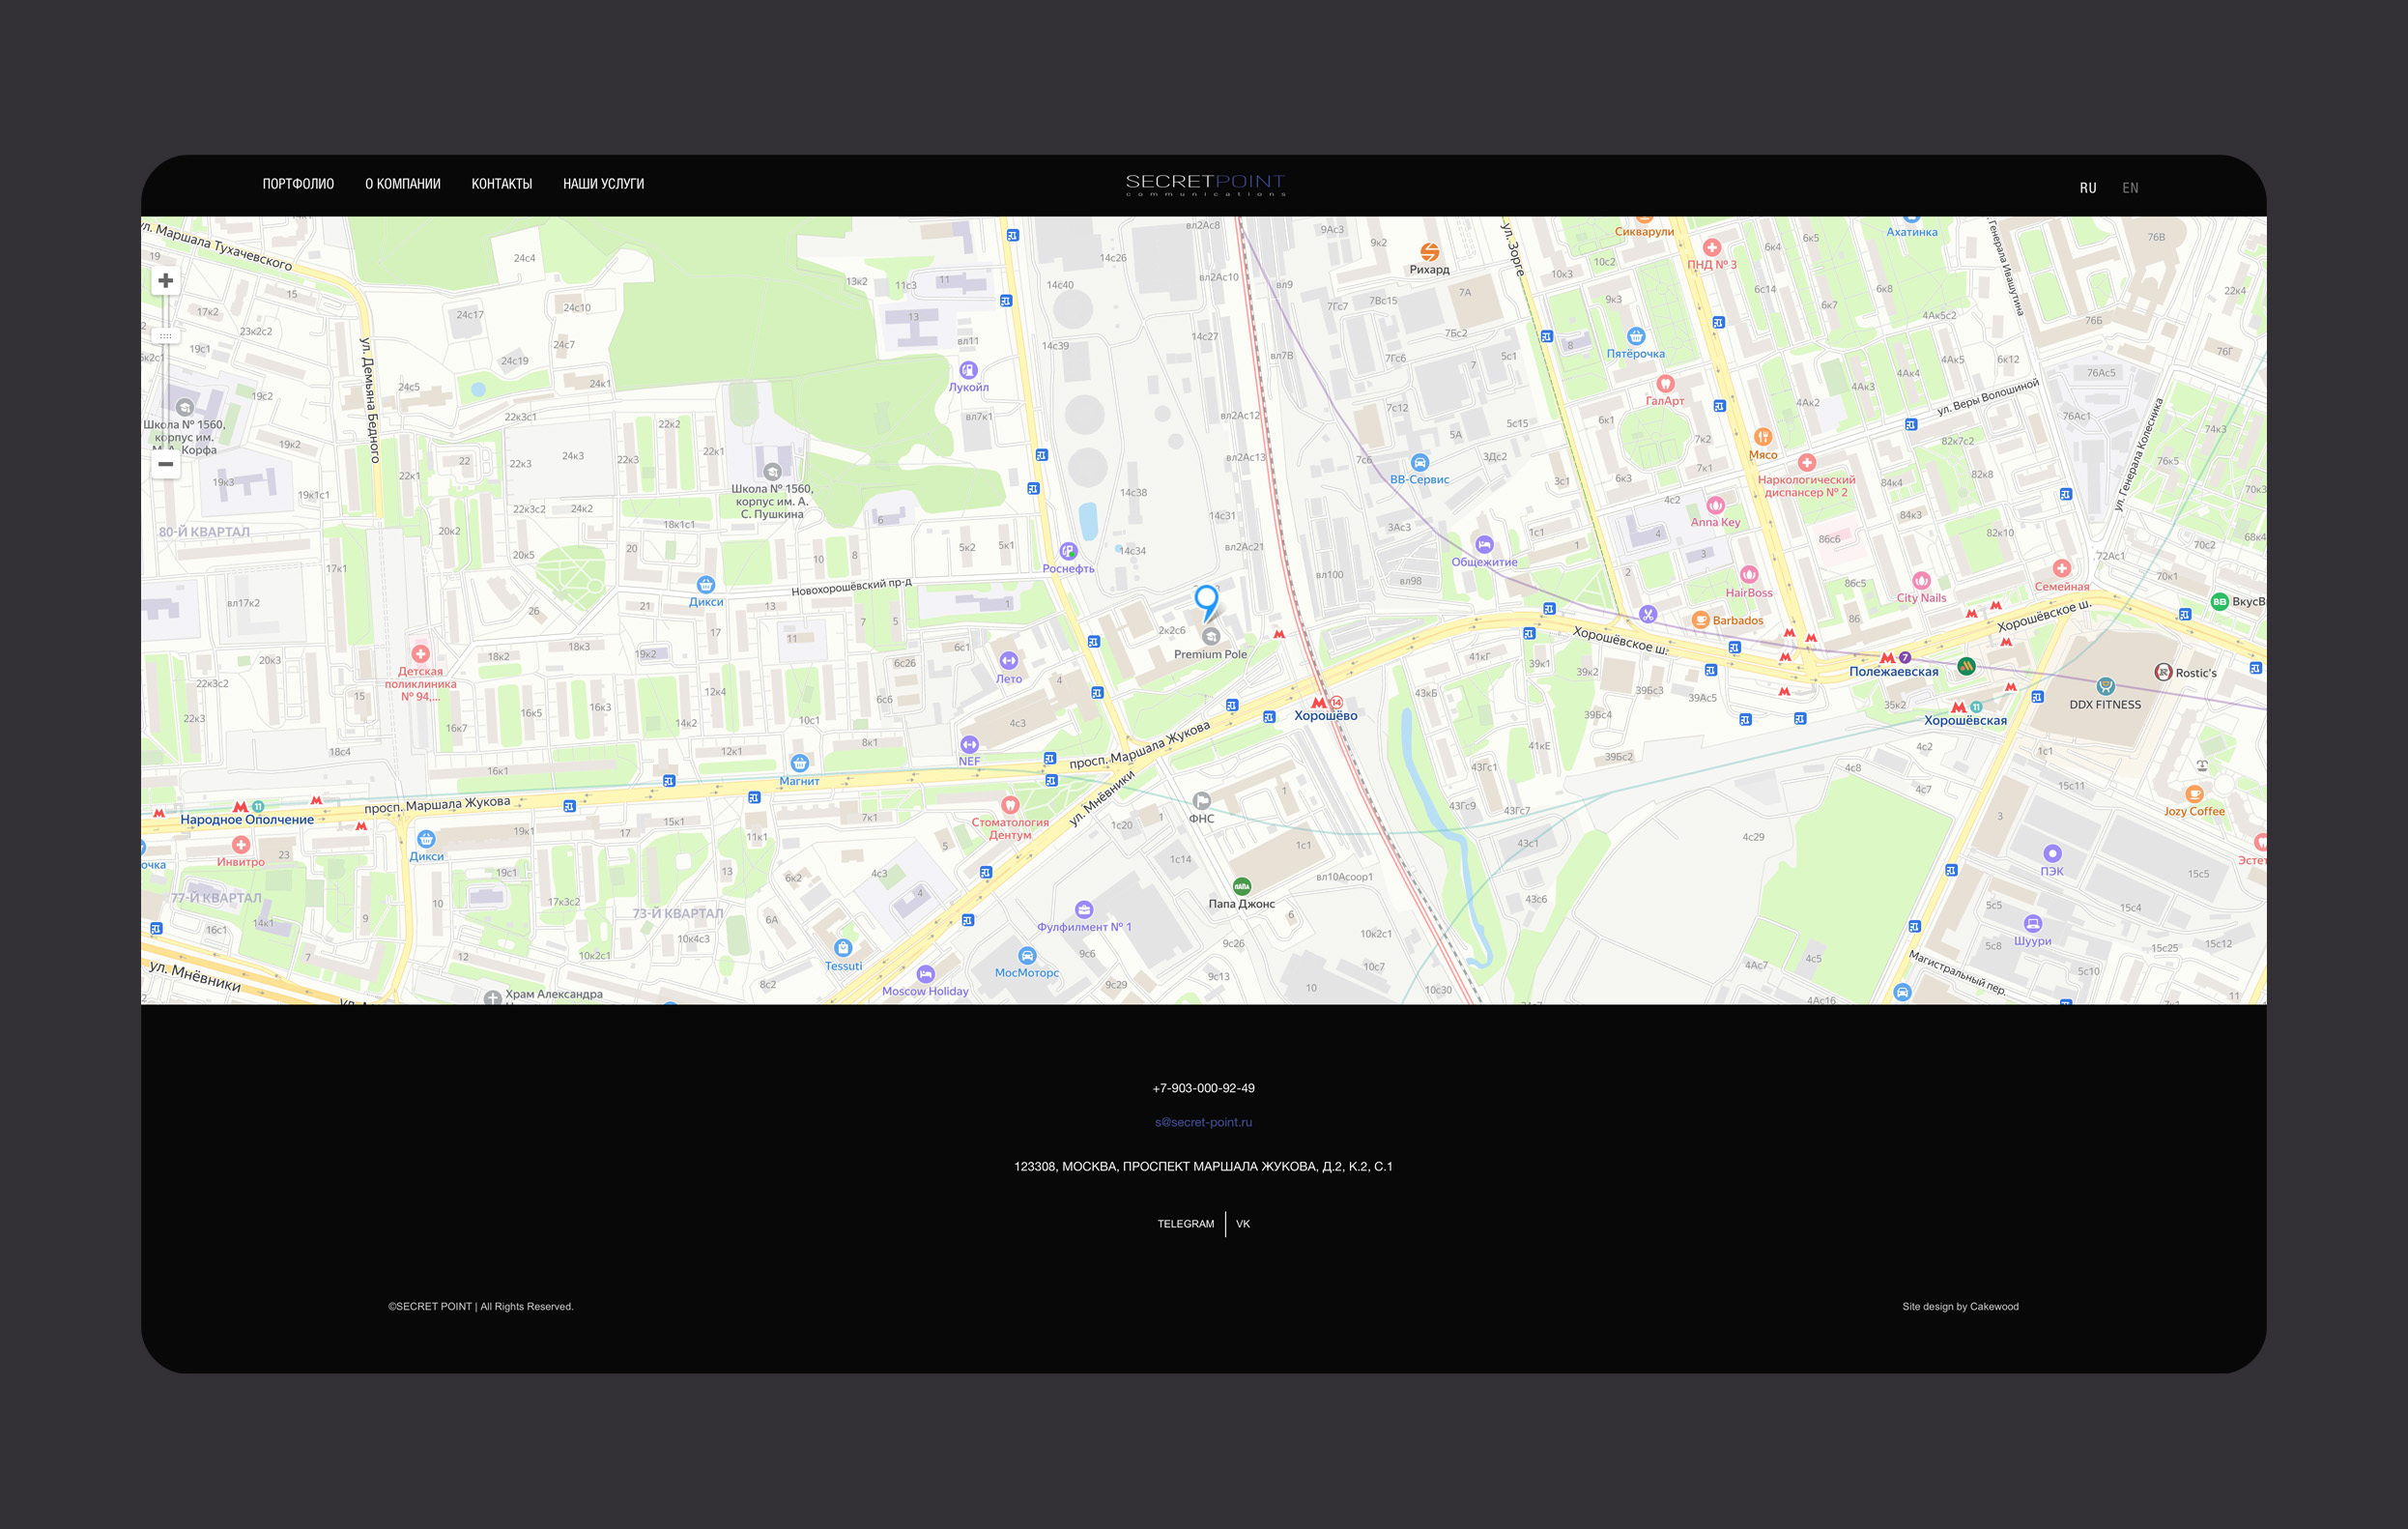Viewport: 2408px width, 1529px height.
Task: Click the Рихард orange map icon
Action: tap(1429, 252)
